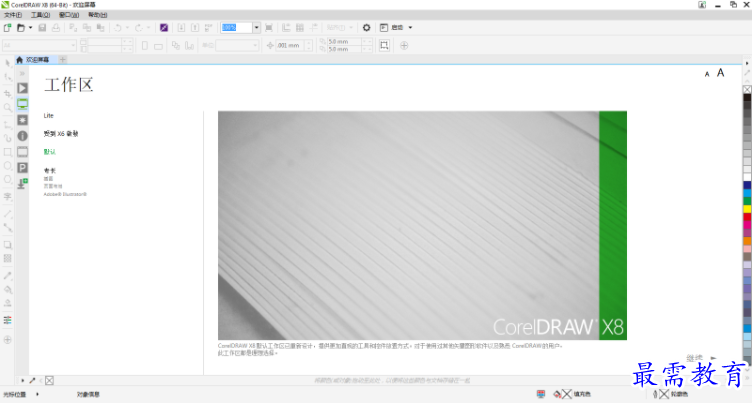
Task: Increase text size with large A
Action: click(720, 73)
